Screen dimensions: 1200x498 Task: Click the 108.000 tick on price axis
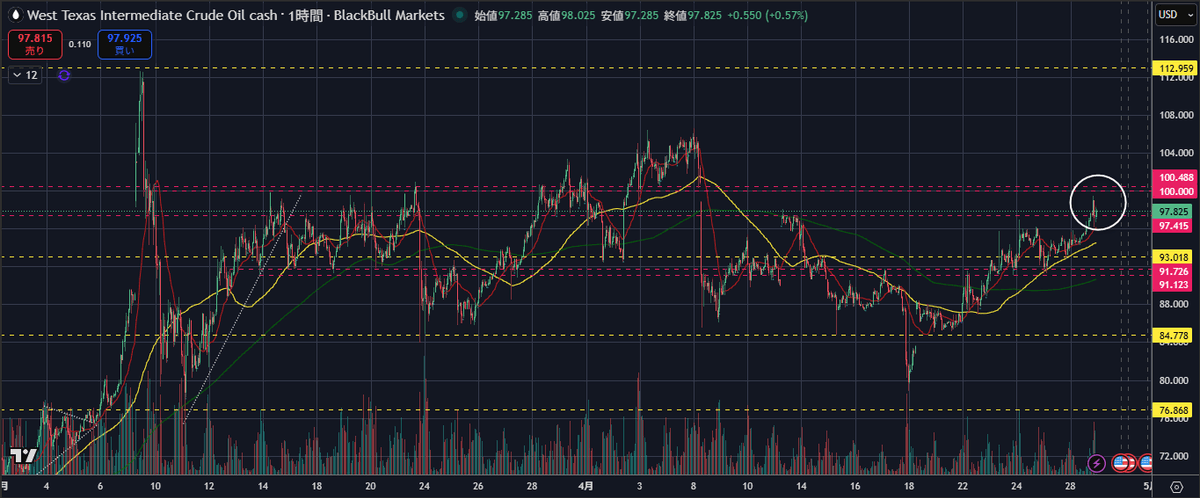pyautogui.click(x=1175, y=115)
